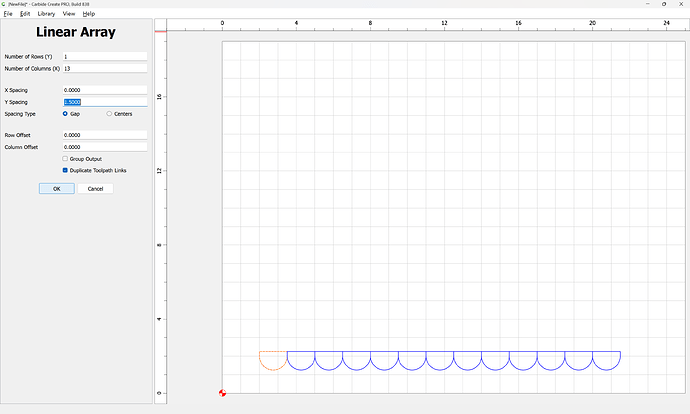Cancel the Linear Array dialog
Viewport: 690px width, 414px height.
(x=95, y=188)
